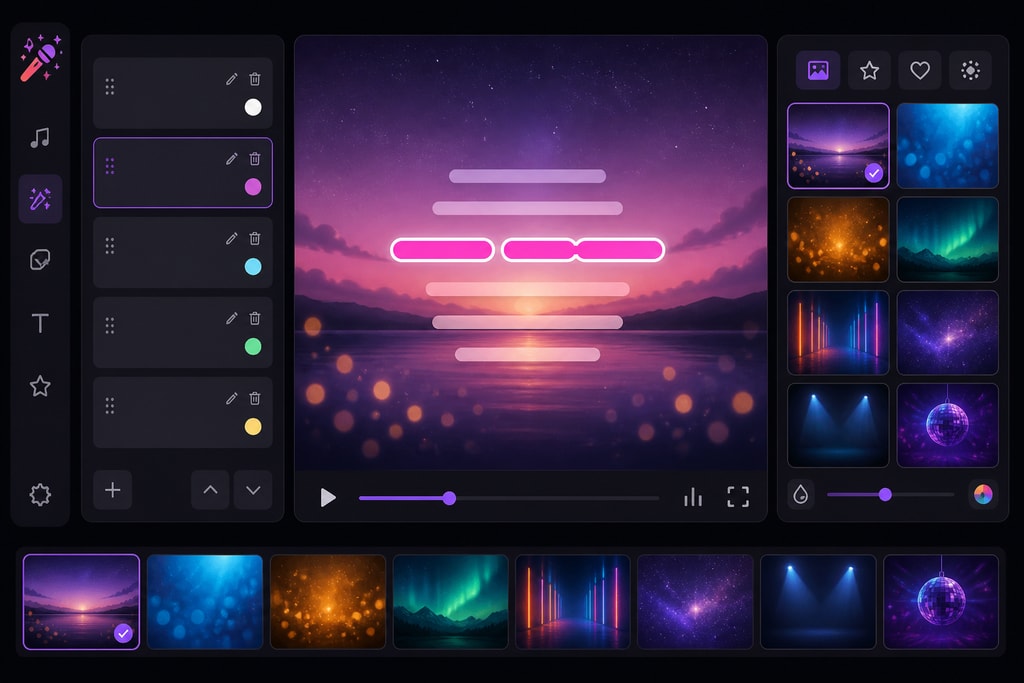Choose purple galaxy thumbnail in bottom strip
1024x683 pixels.
[695, 602]
